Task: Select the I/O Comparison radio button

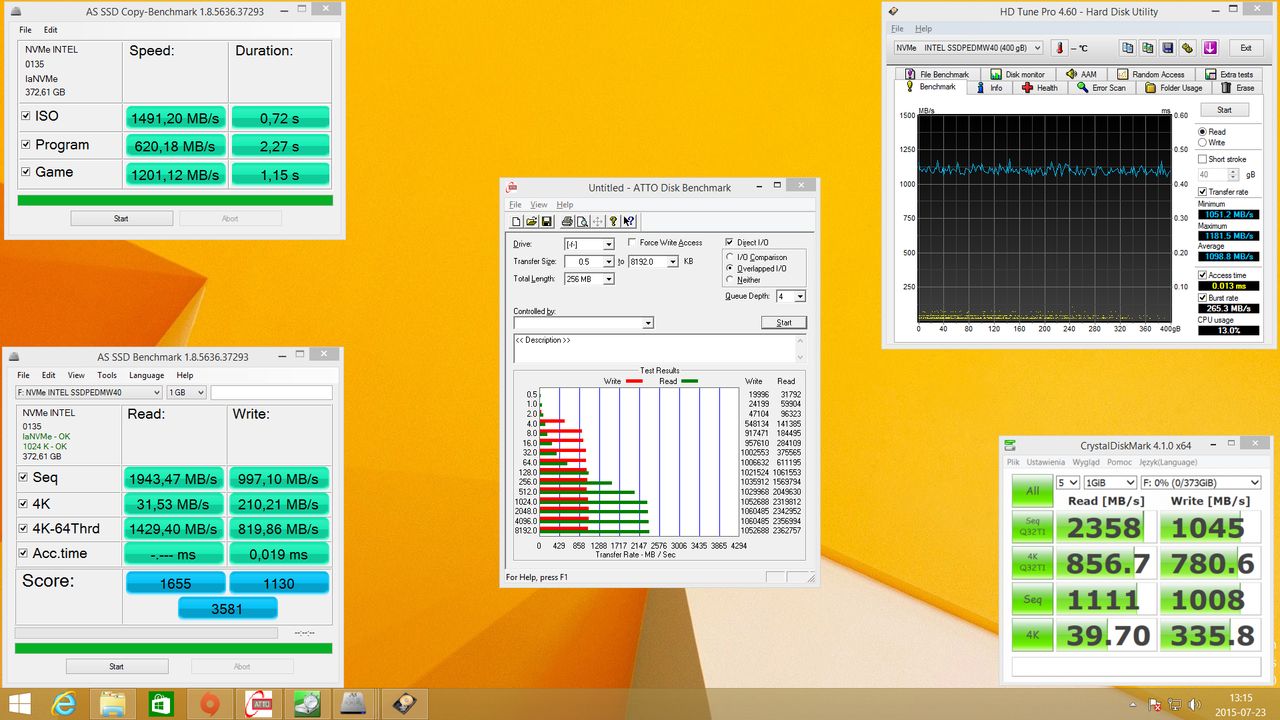Action: point(730,257)
